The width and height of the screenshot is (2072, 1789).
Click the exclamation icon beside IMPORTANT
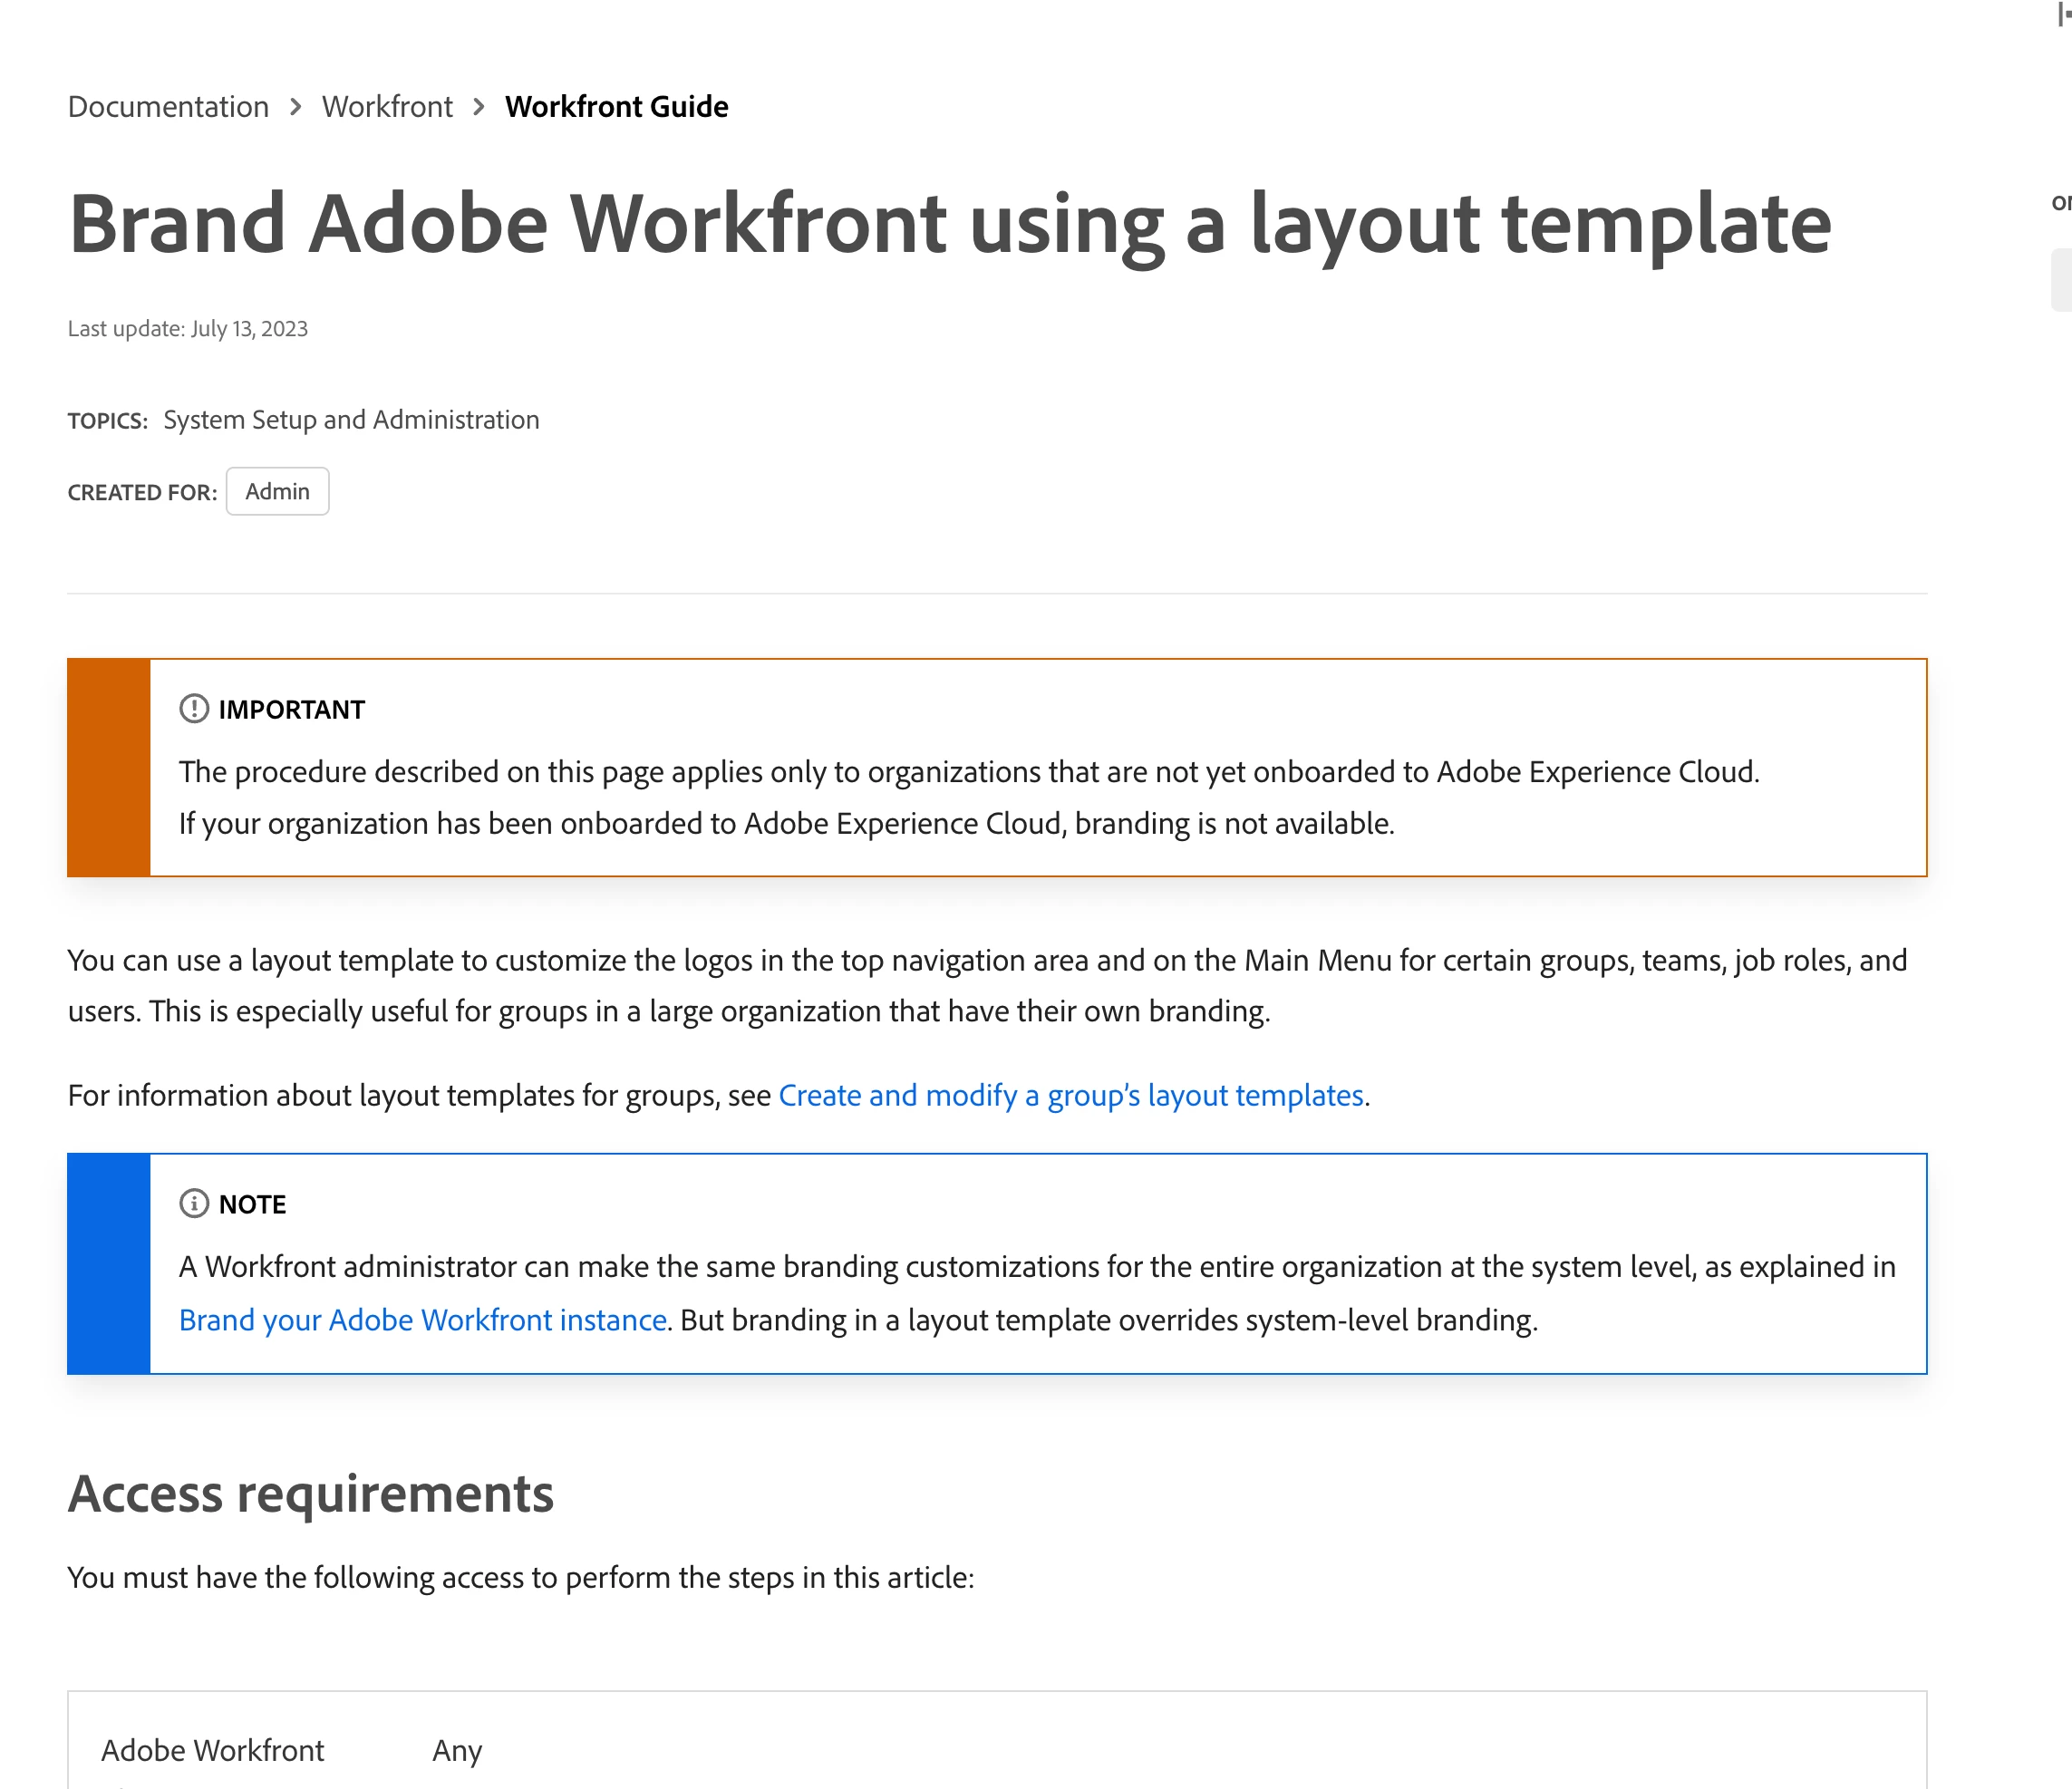pyautogui.click(x=194, y=709)
